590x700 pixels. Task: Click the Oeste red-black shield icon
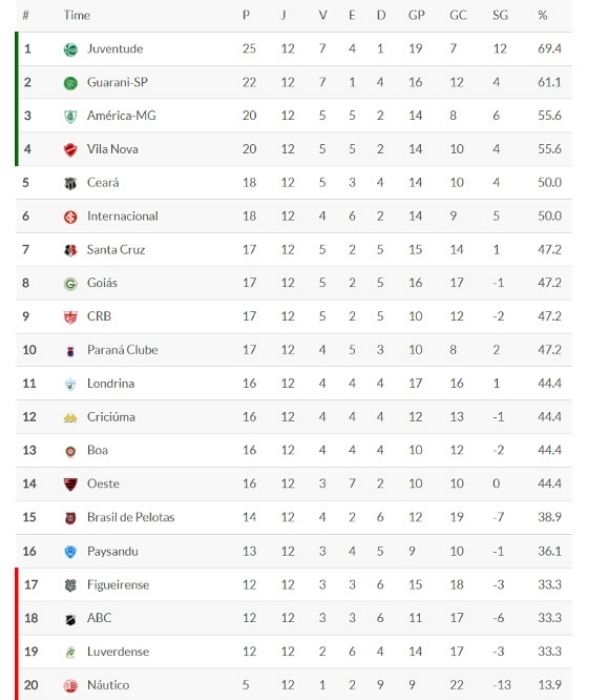[71, 484]
